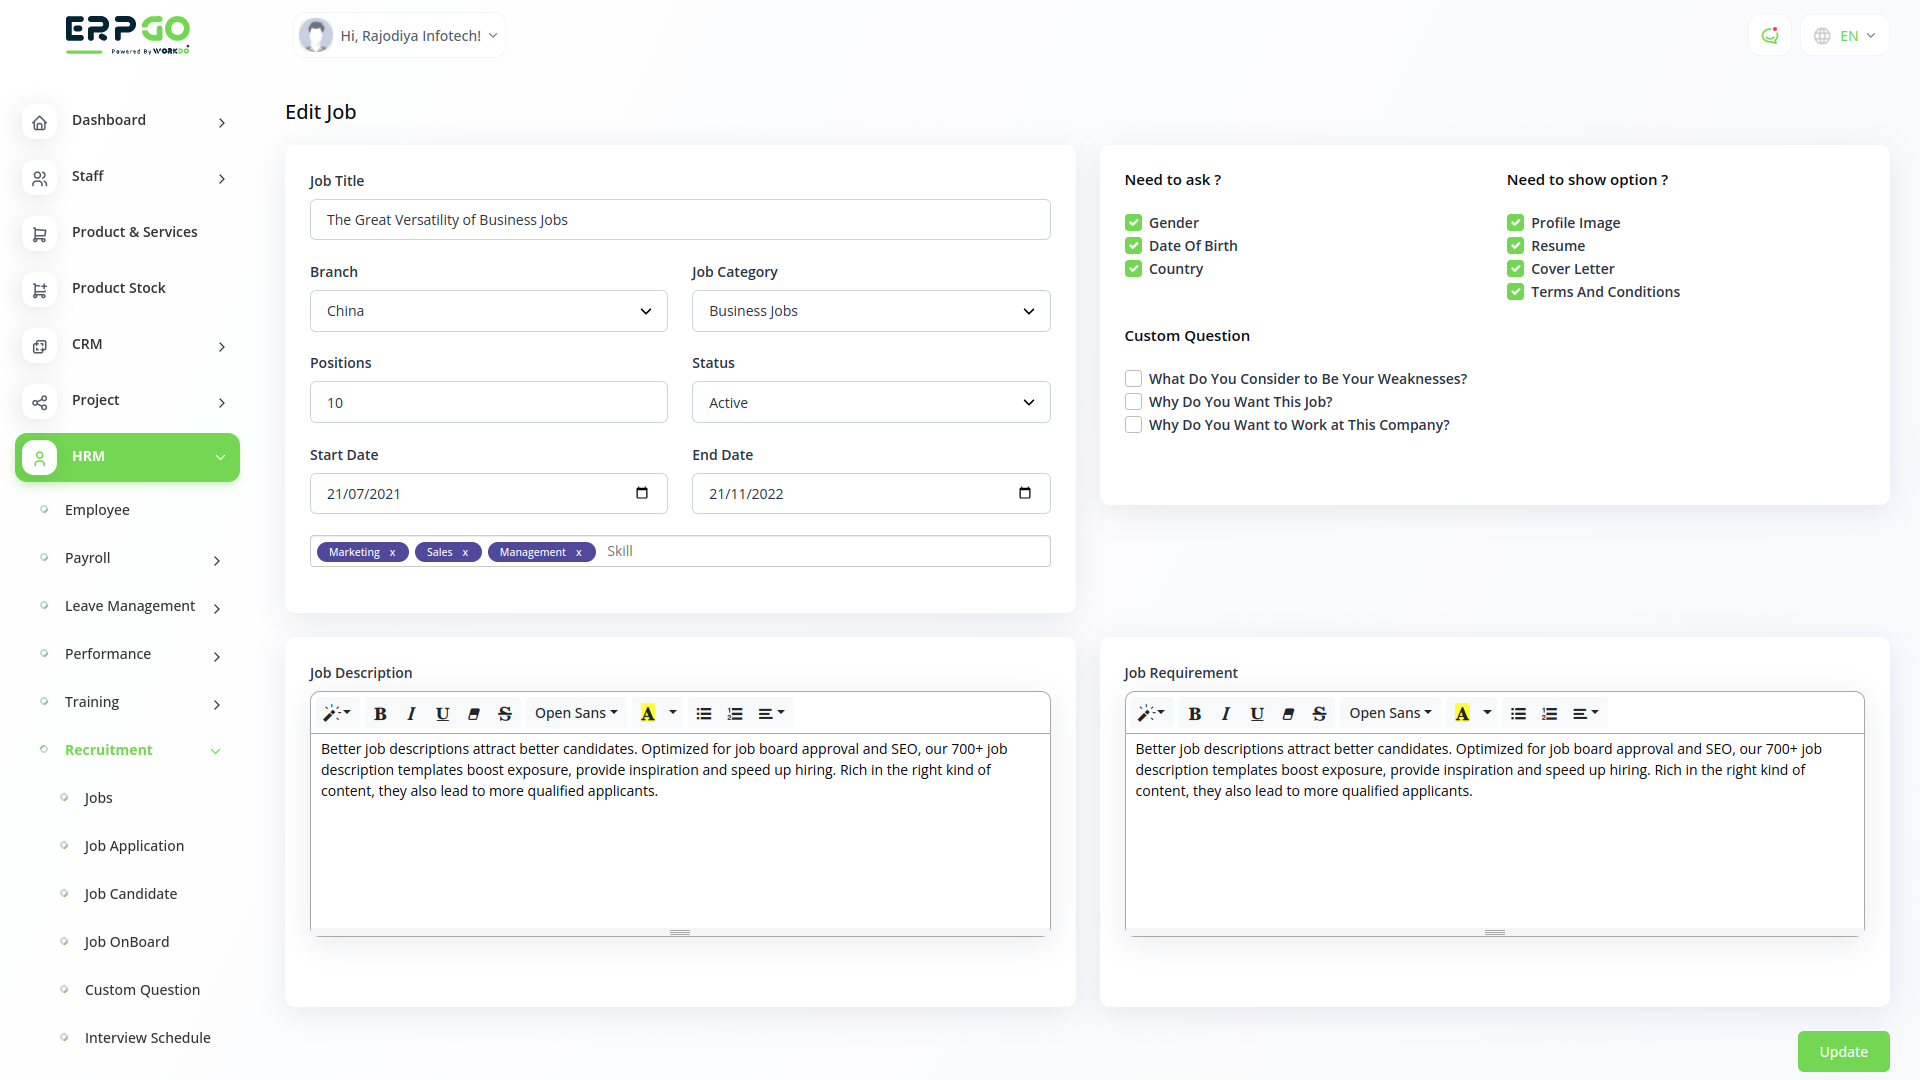Click highlight color A in Job Description toolbar

pyautogui.click(x=648, y=714)
